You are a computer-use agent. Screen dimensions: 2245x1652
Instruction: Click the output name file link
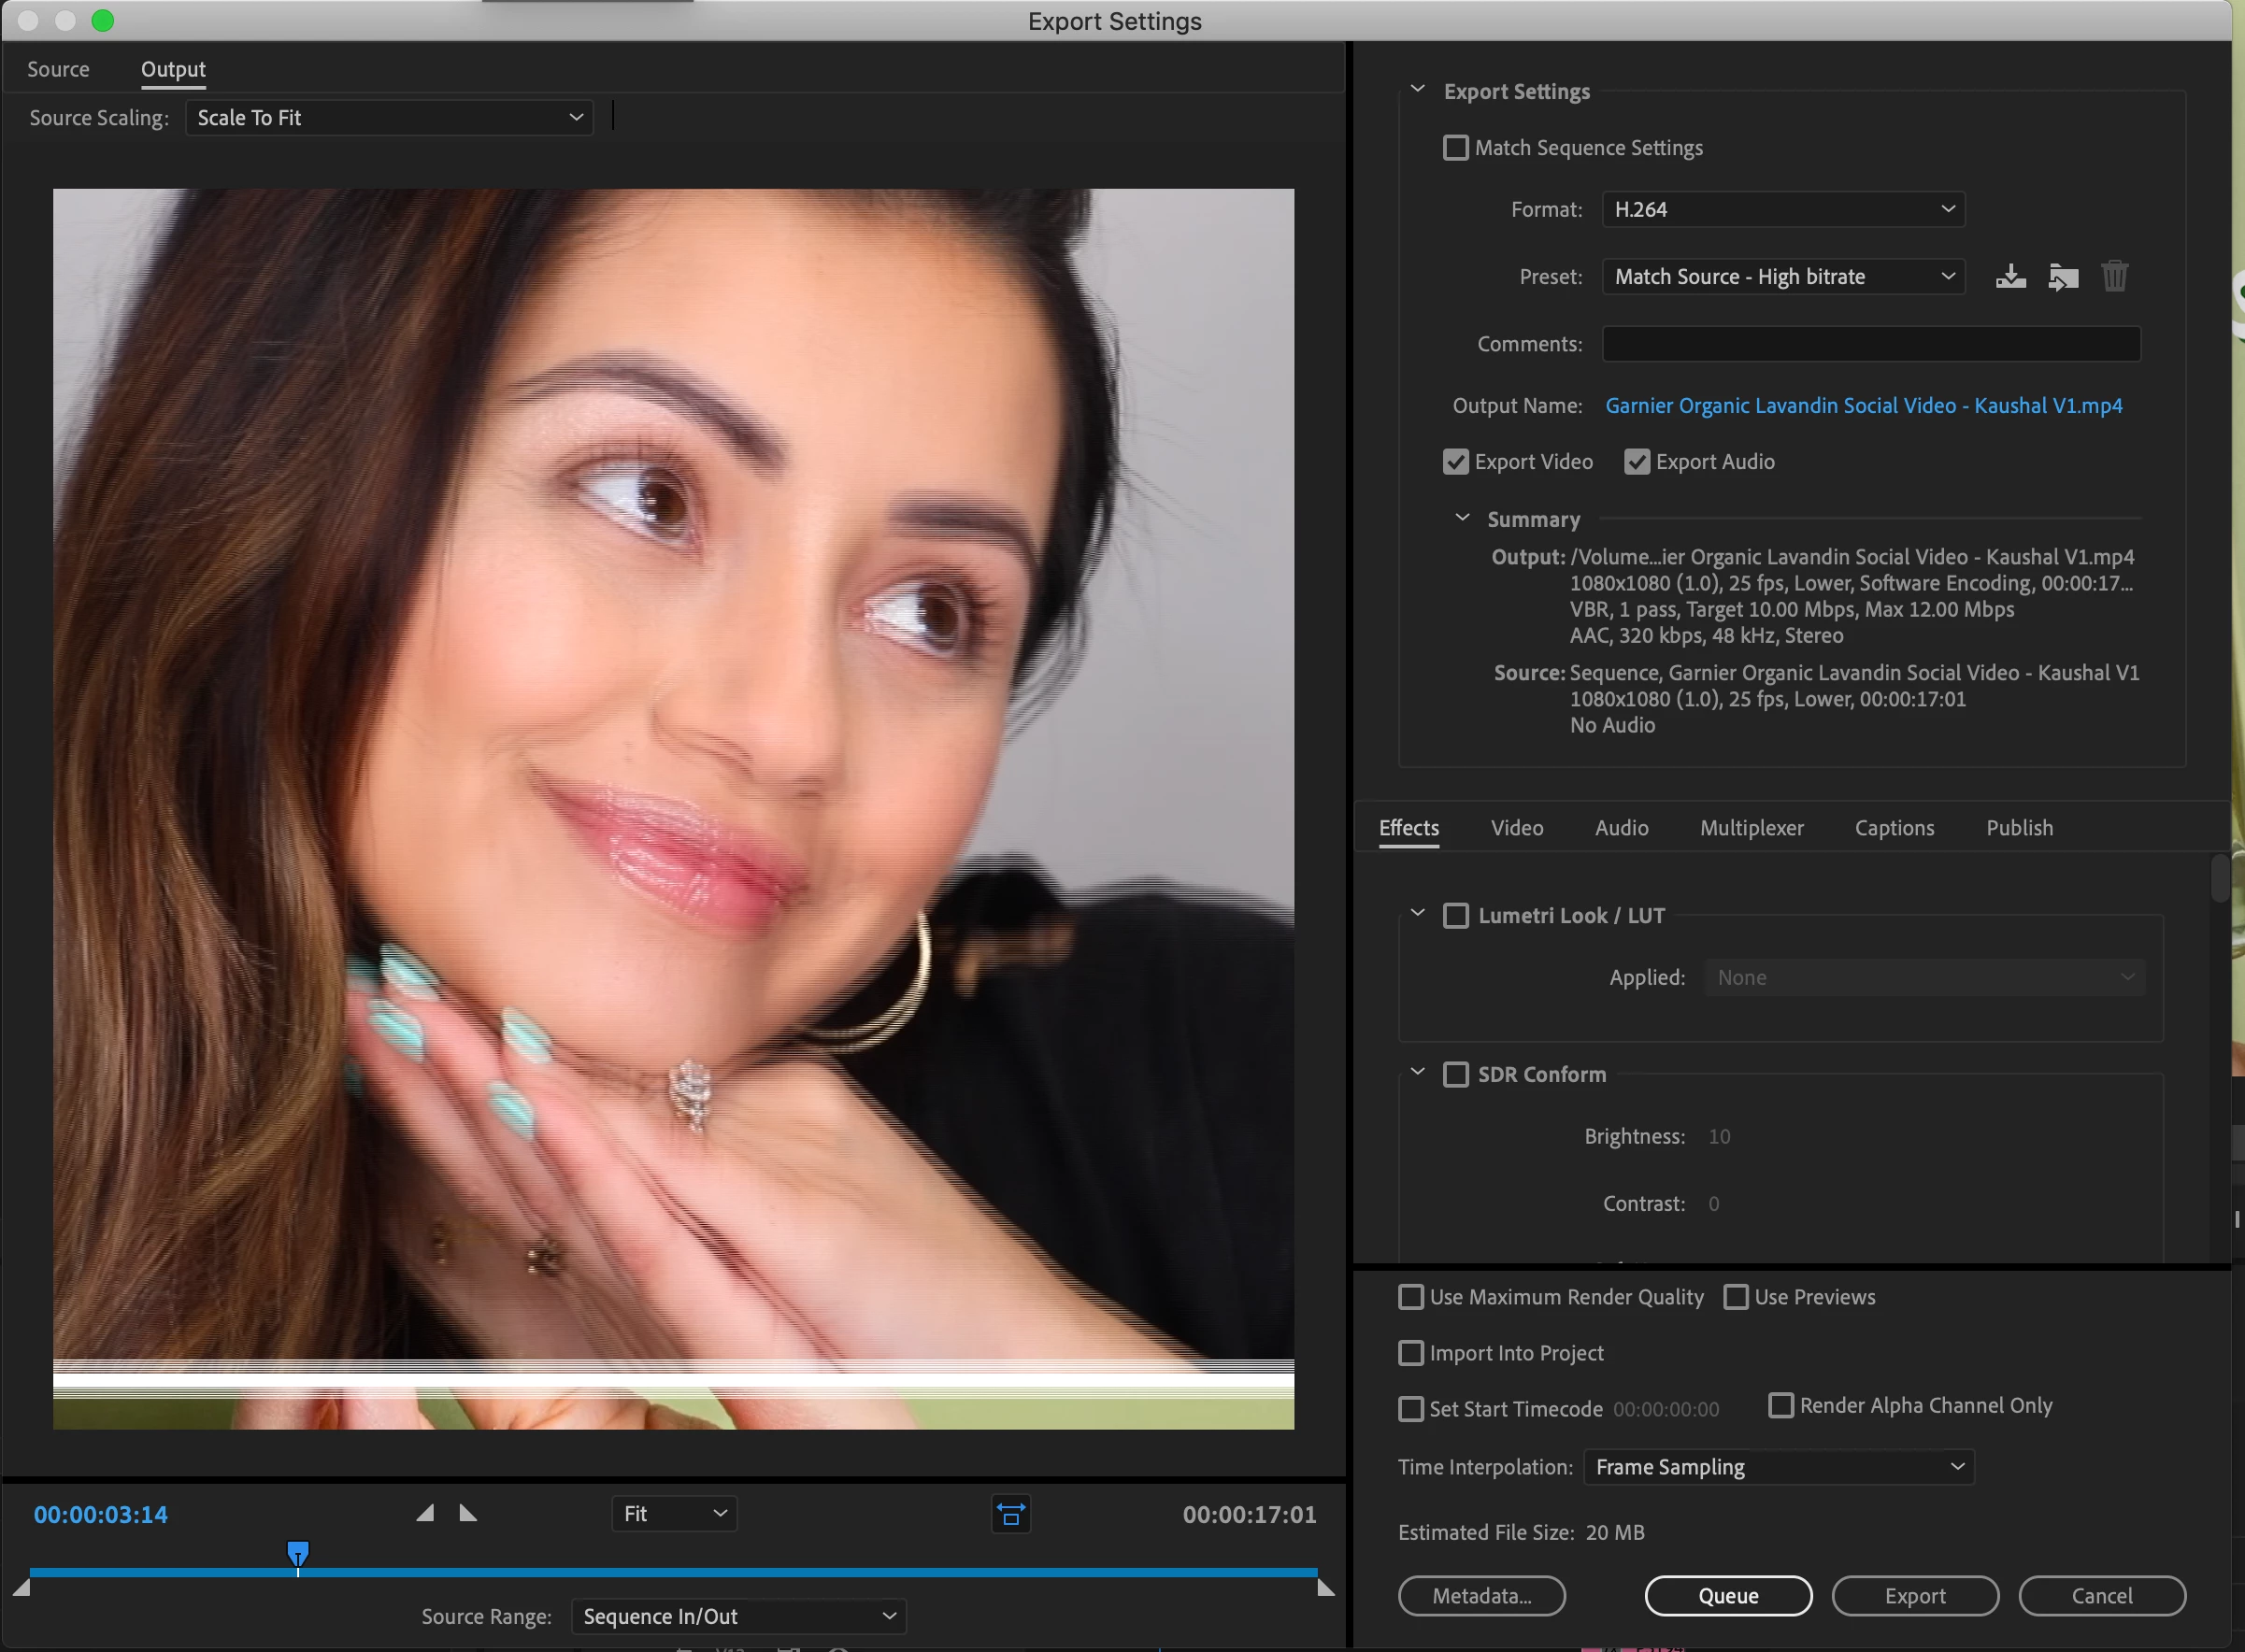pos(1863,406)
